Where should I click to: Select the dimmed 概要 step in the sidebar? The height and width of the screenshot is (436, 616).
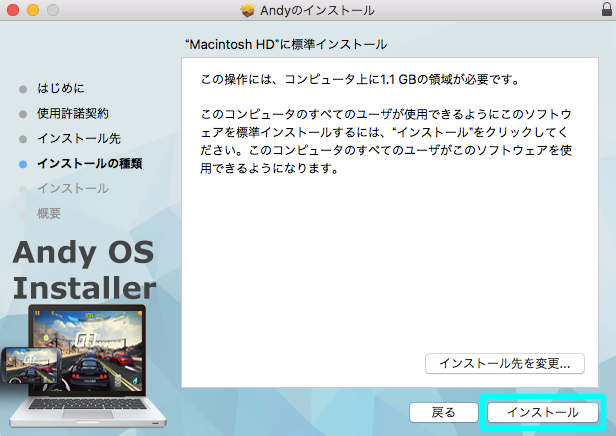[49, 214]
